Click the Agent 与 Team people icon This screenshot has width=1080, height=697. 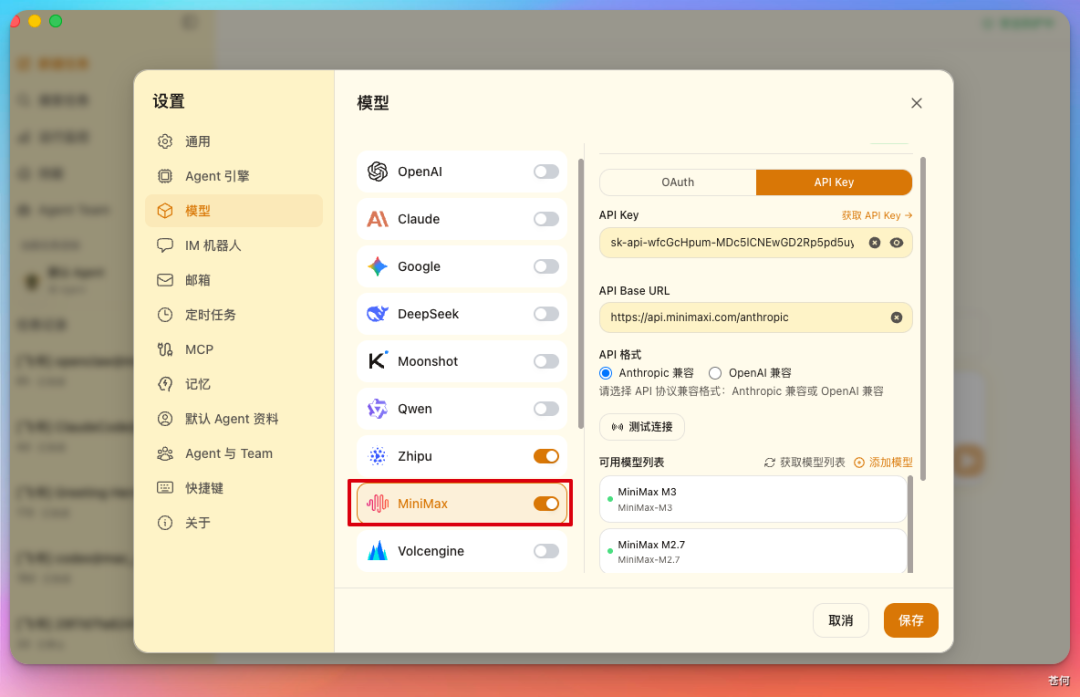[165, 453]
